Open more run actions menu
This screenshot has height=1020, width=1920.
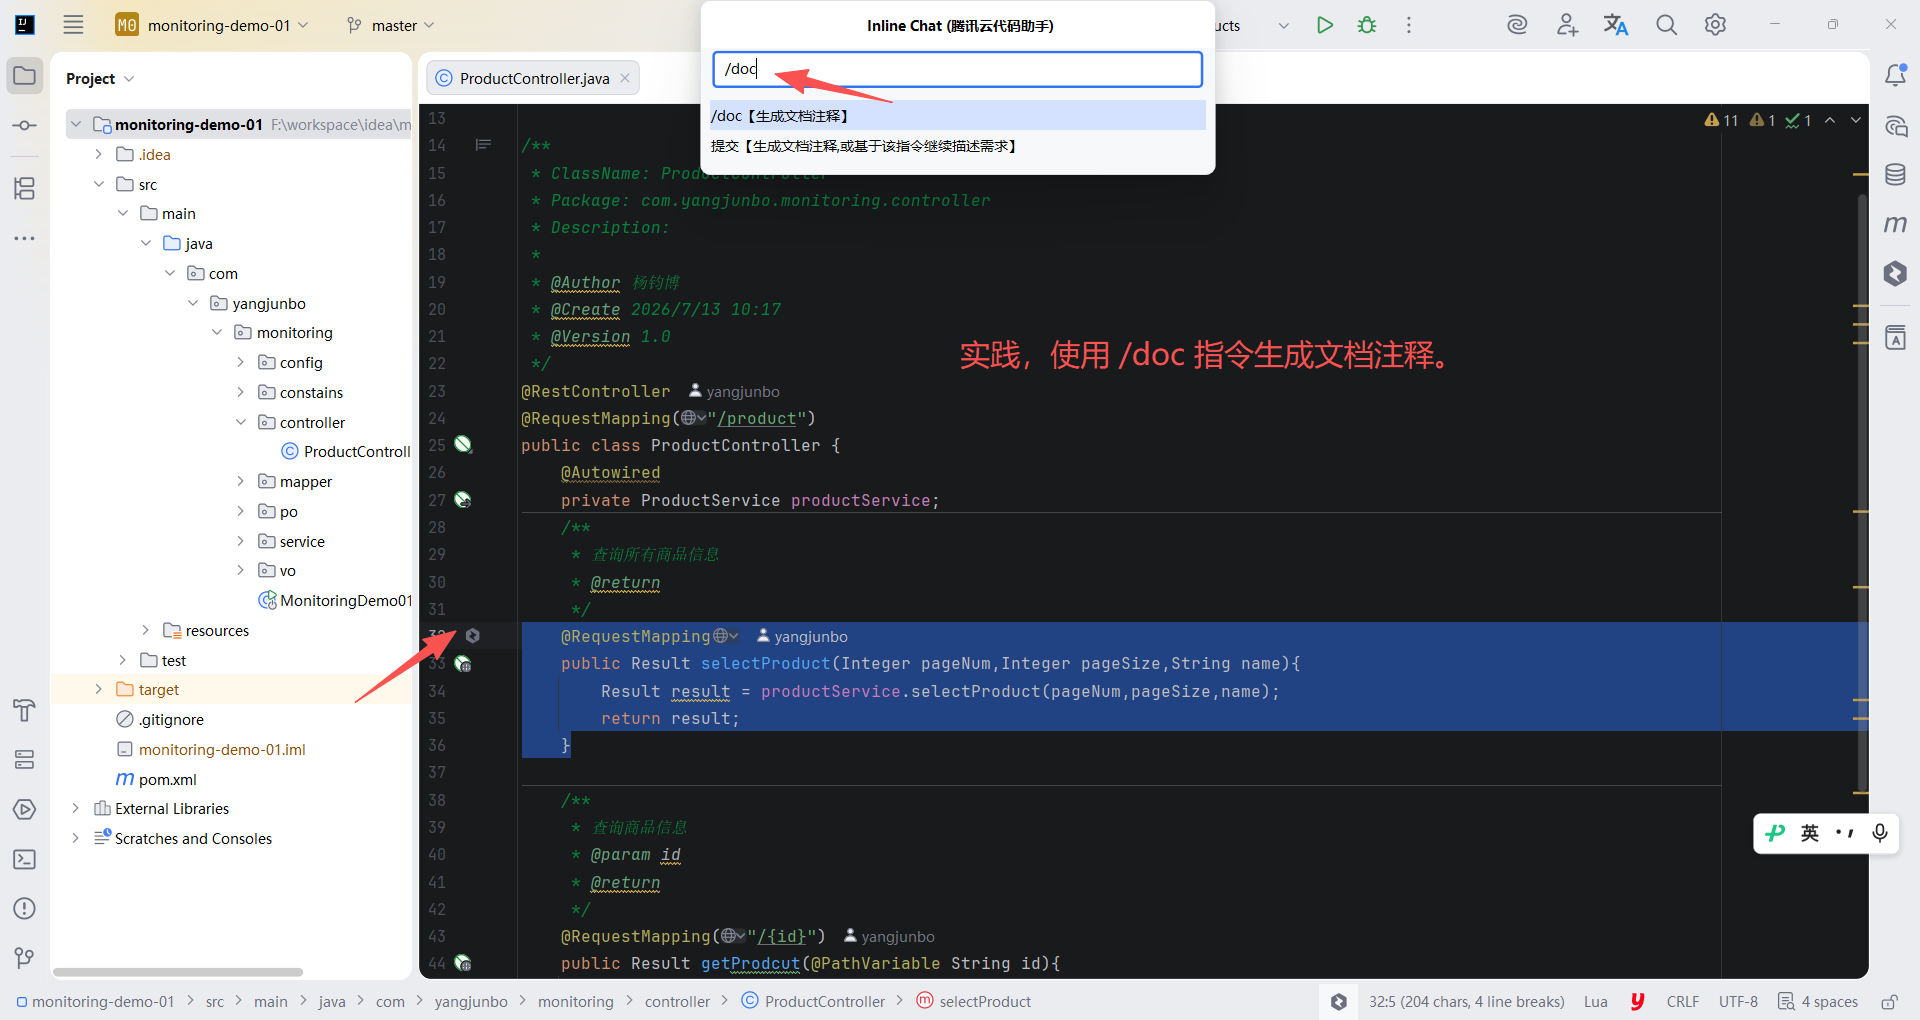(1409, 25)
